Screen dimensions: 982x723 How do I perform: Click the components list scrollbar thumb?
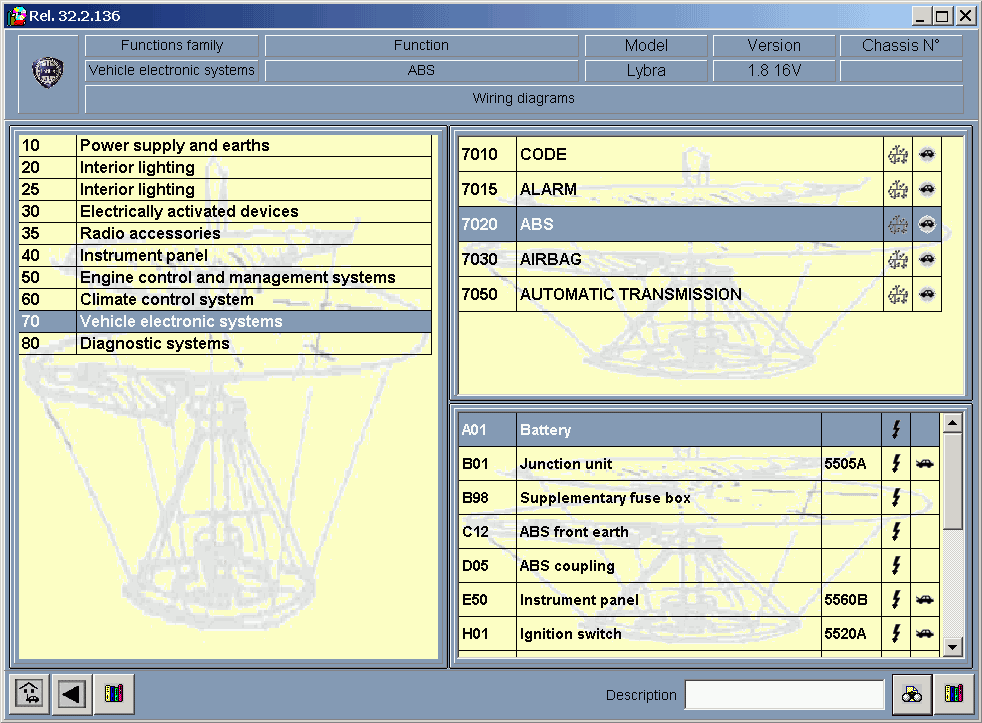click(x=953, y=481)
